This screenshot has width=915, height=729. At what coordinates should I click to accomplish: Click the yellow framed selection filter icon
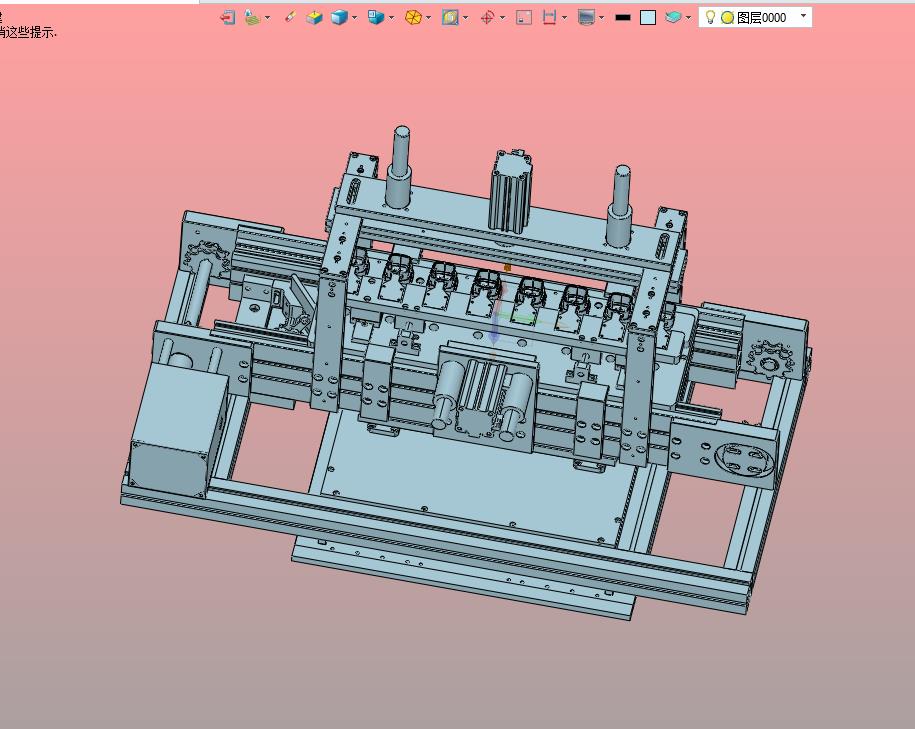[x=450, y=18]
